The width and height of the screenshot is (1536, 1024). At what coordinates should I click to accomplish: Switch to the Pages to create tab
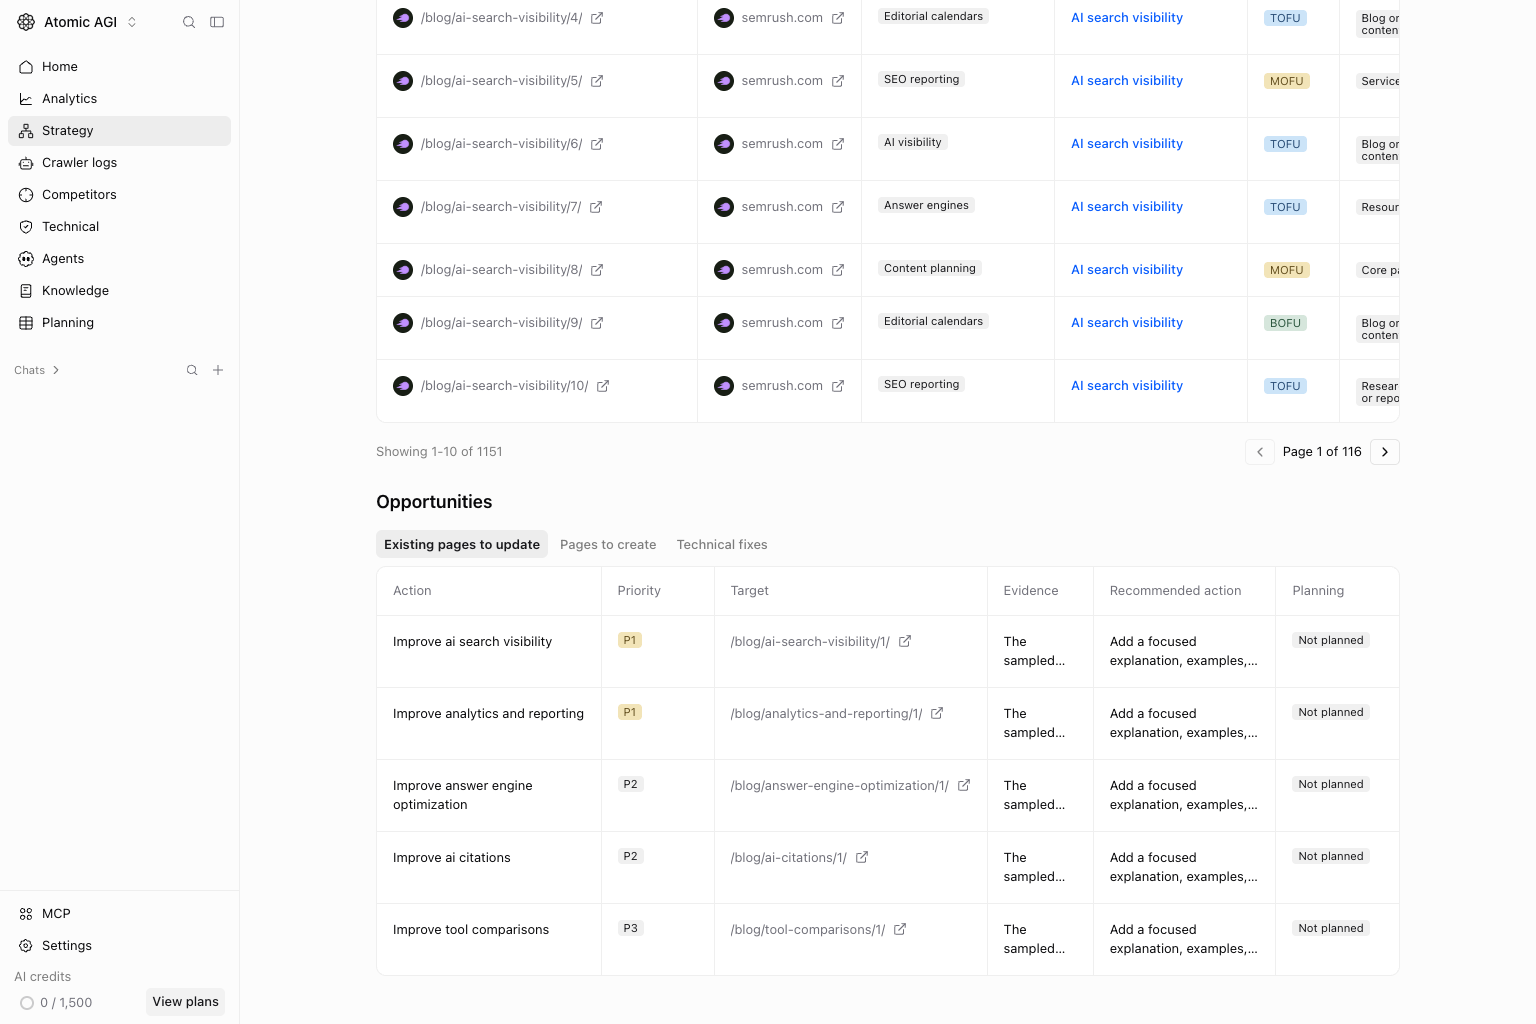pyautogui.click(x=608, y=545)
